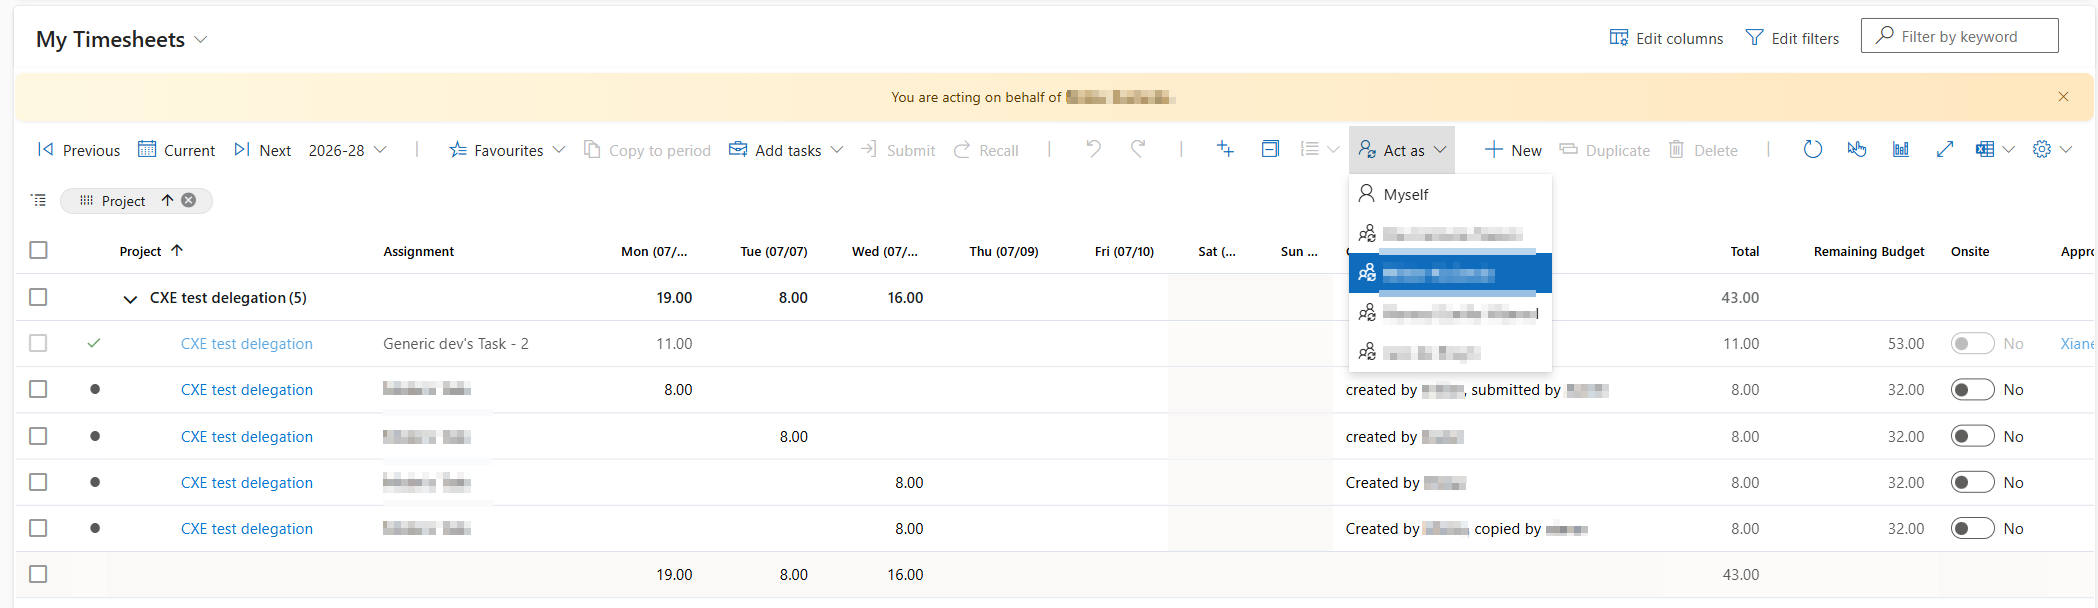Open the Excel export options chevron
Image resolution: width=2098 pixels, height=608 pixels.
coord(2008,149)
